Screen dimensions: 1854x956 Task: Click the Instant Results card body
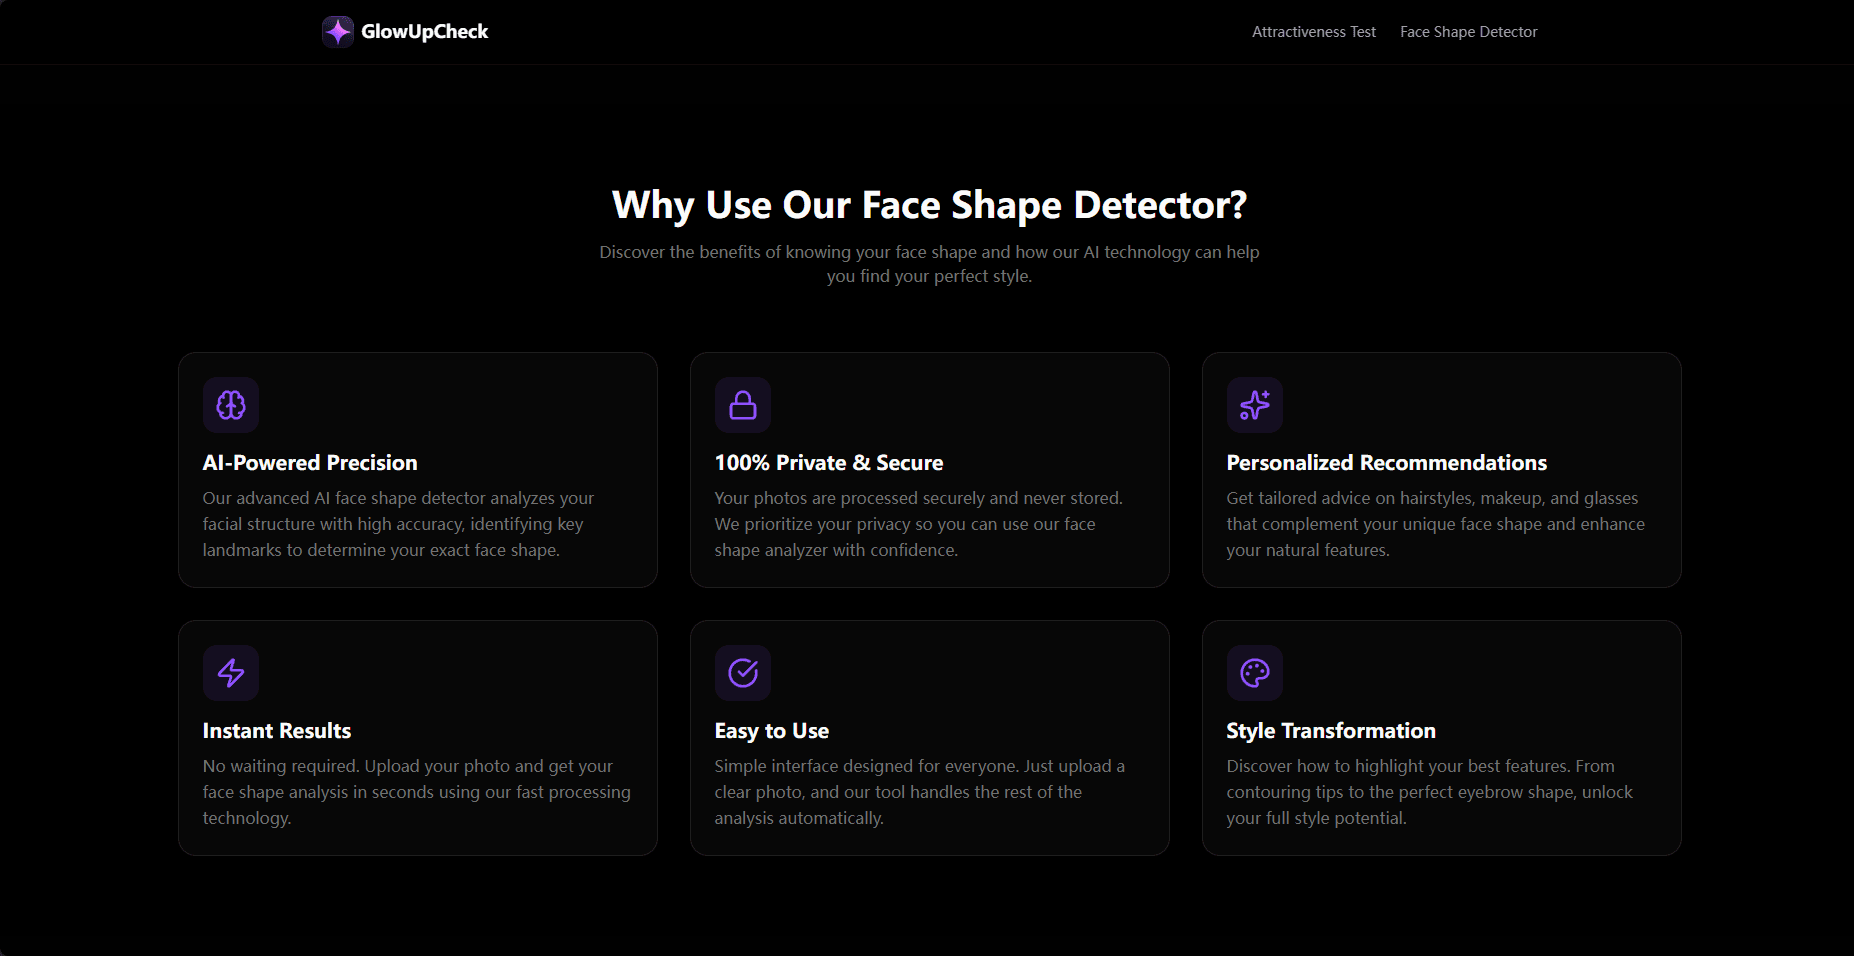click(x=417, y=791)
